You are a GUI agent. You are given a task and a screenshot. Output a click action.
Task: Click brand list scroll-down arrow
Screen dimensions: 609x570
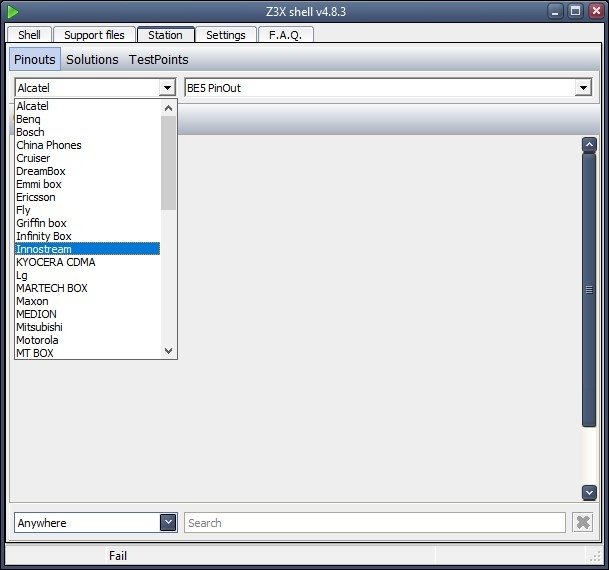[169, 351]
